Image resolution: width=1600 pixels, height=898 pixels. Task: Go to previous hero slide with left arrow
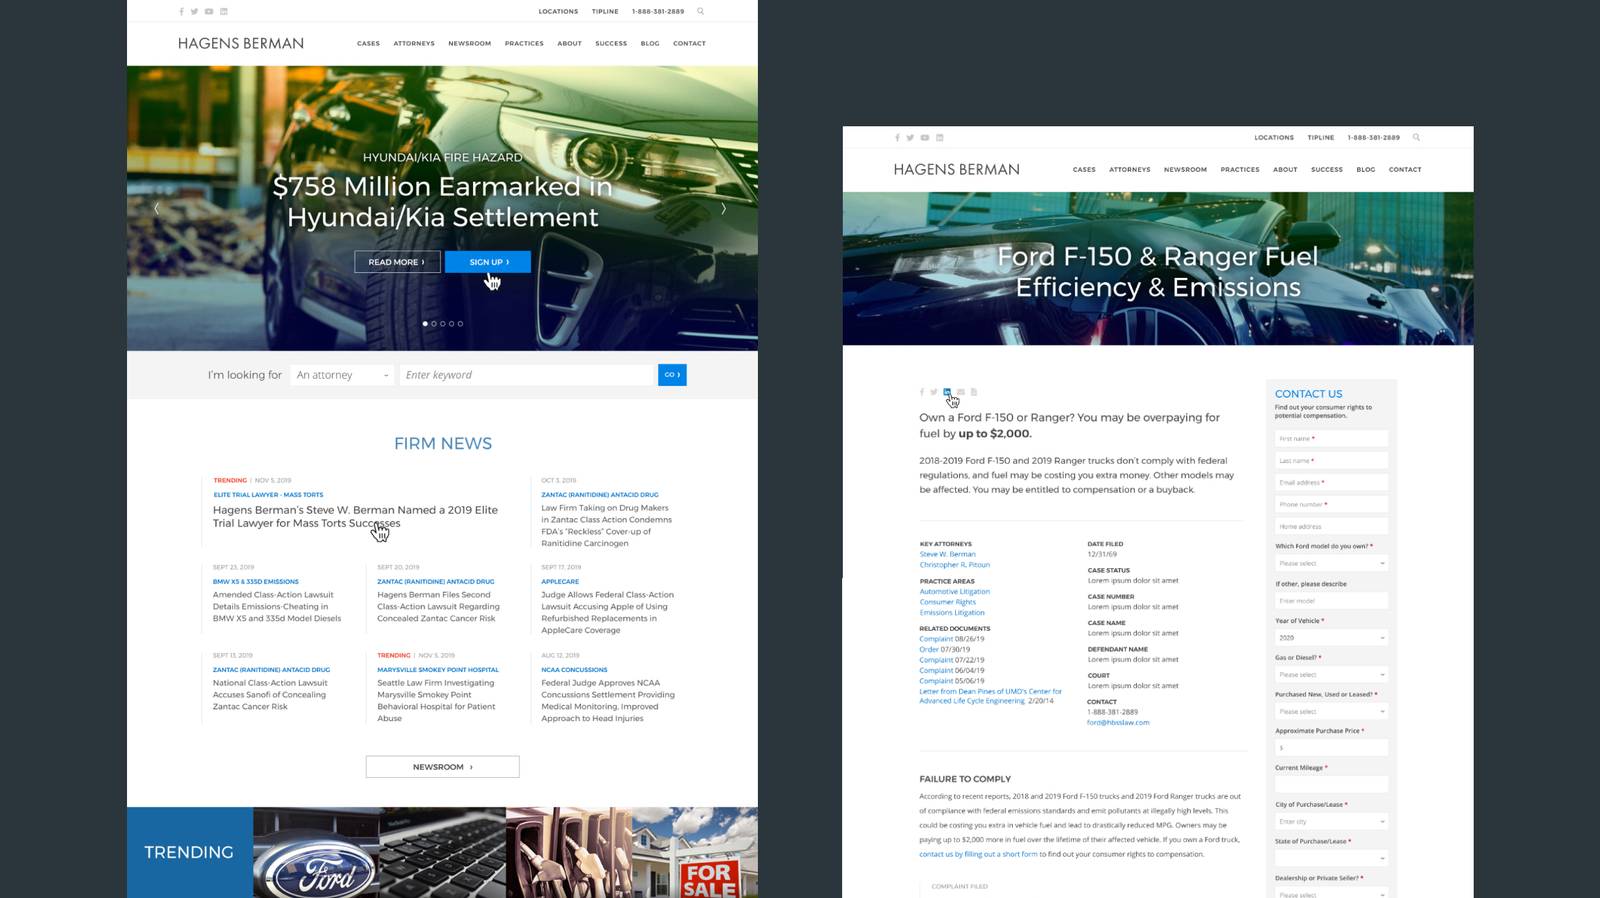[156, 208]
